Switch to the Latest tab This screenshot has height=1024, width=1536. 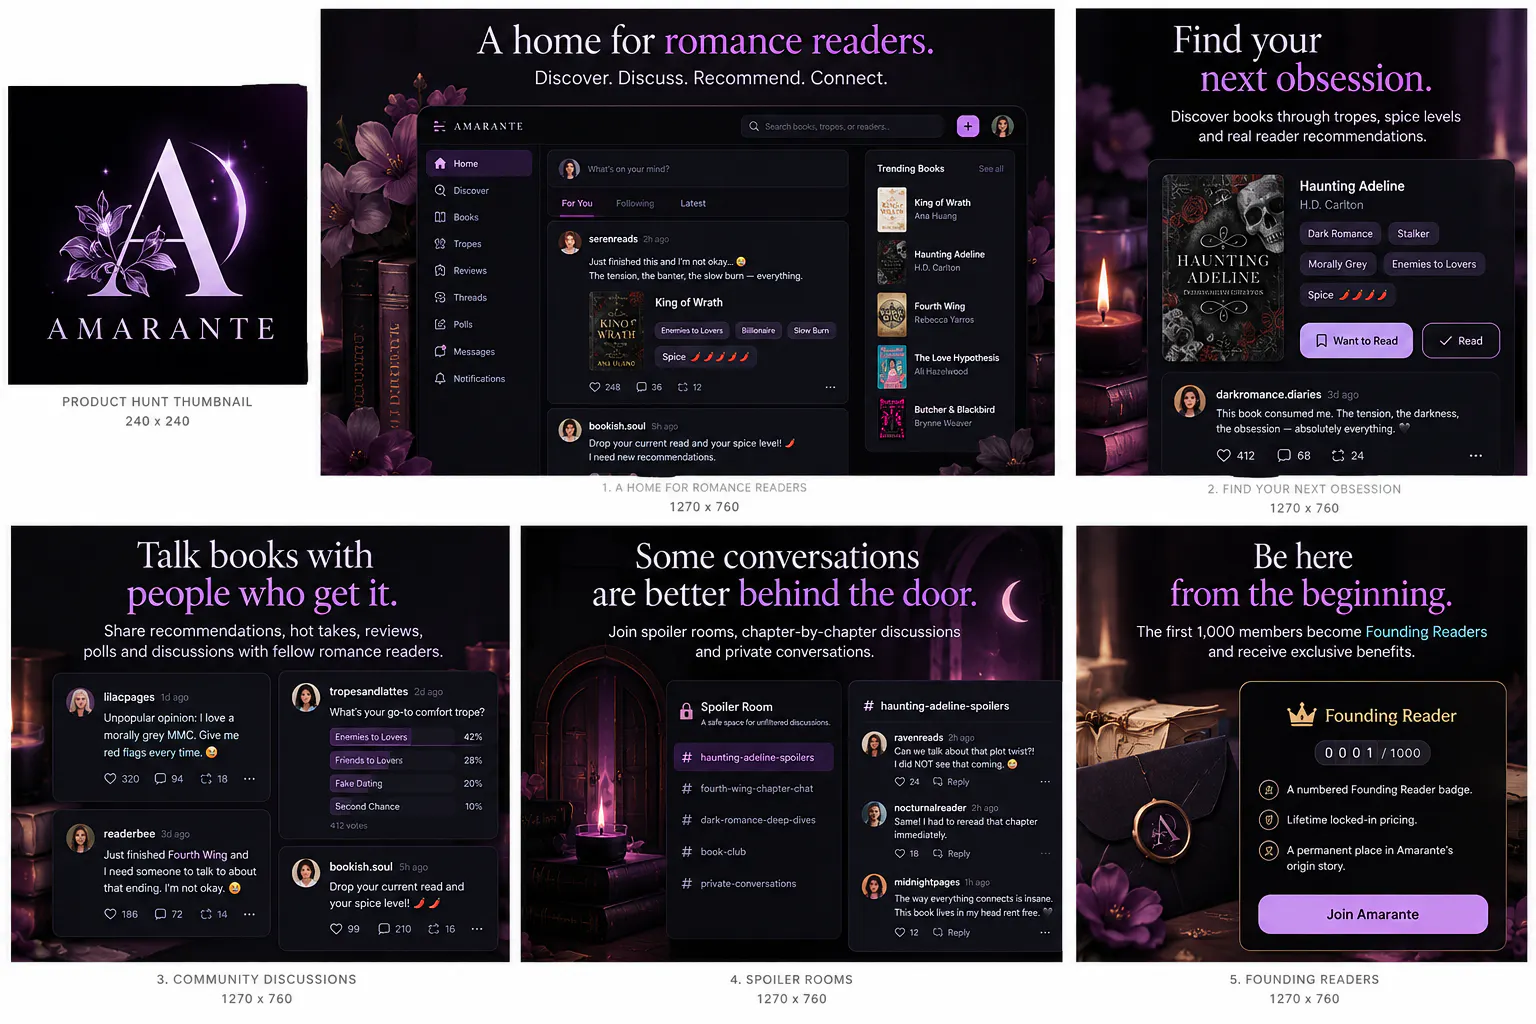tap(693, 204)
